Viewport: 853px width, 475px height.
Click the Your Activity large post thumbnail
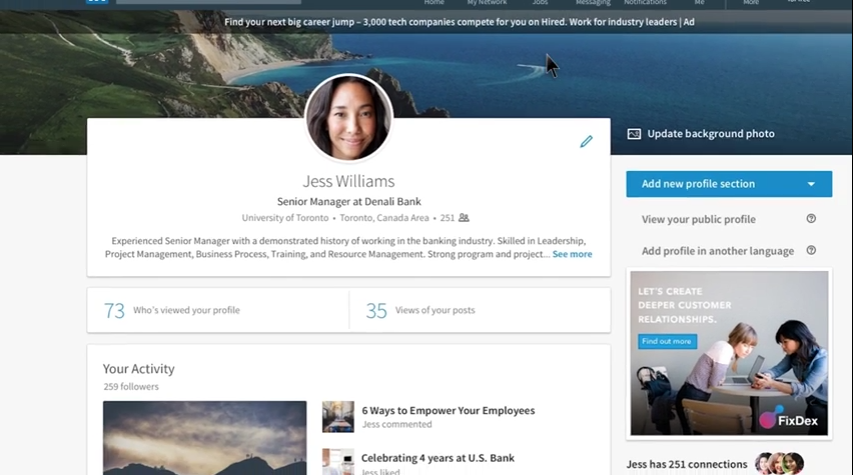204,437
